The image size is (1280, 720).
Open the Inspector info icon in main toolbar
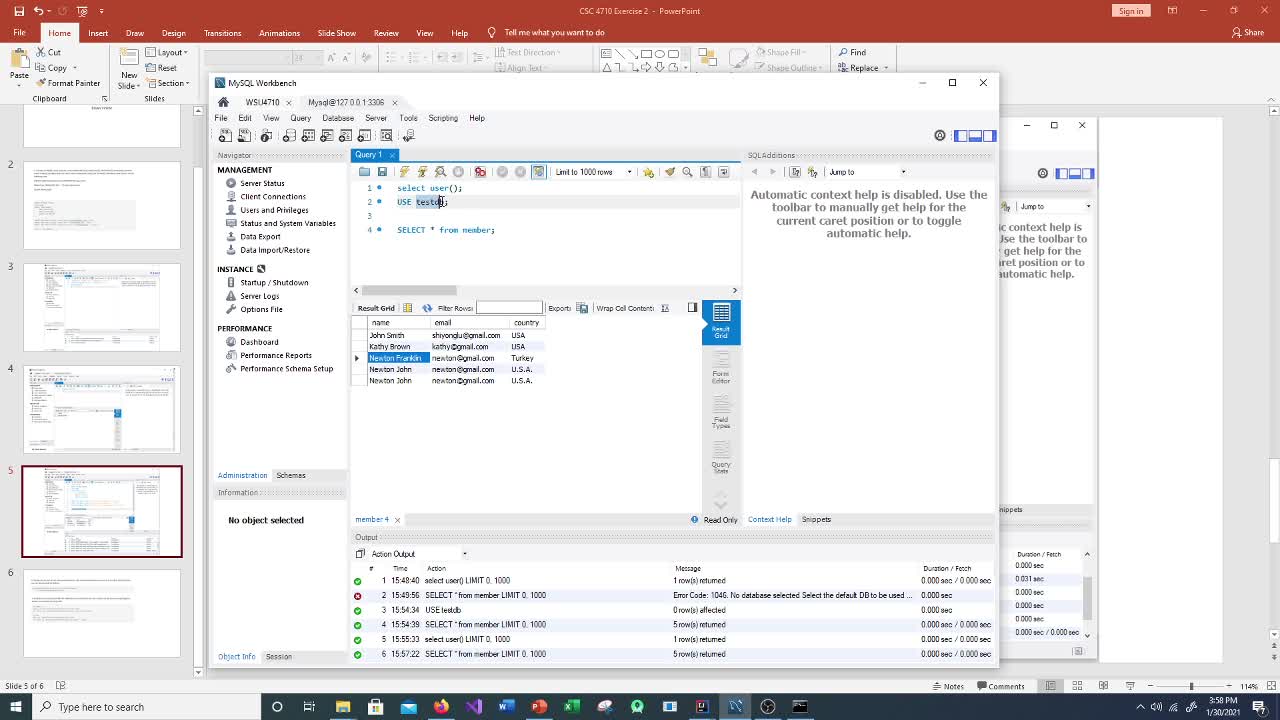[x=266, y=136]
